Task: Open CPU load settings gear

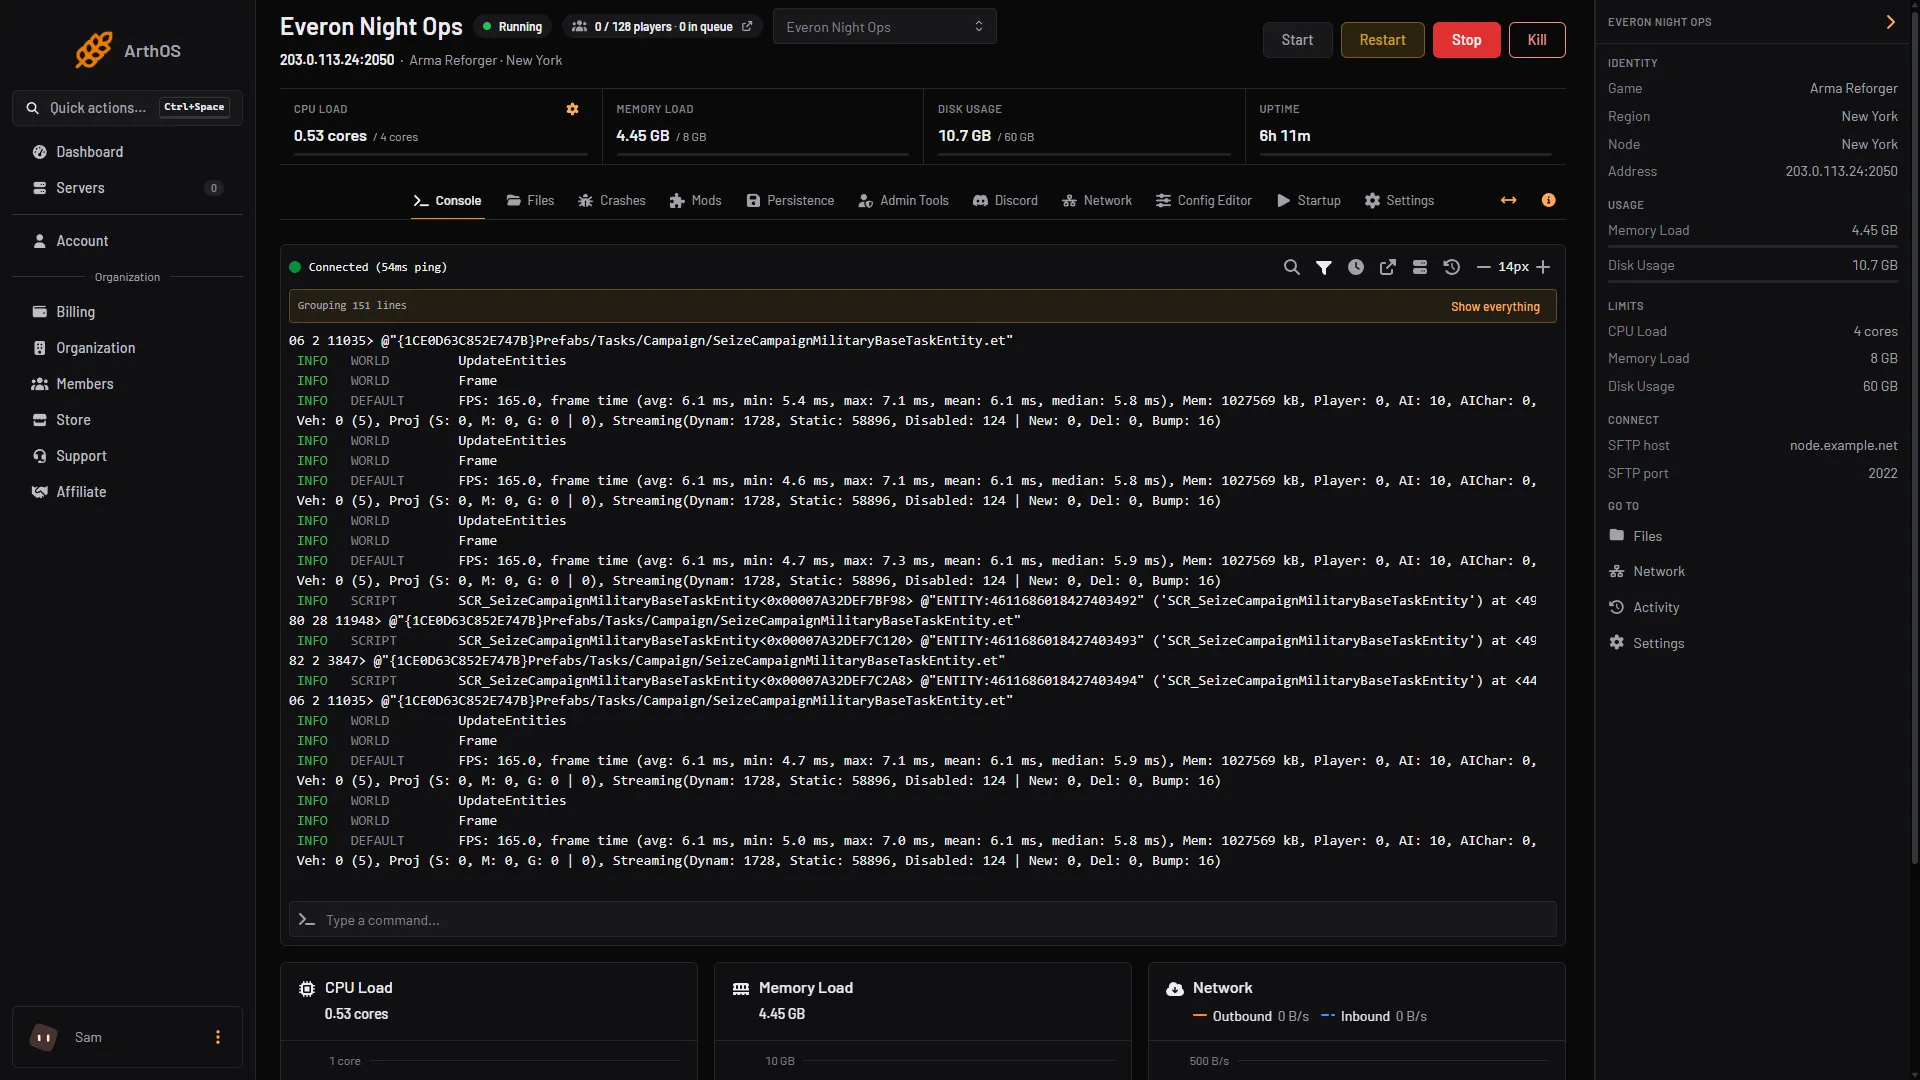Action: [573, 109]
